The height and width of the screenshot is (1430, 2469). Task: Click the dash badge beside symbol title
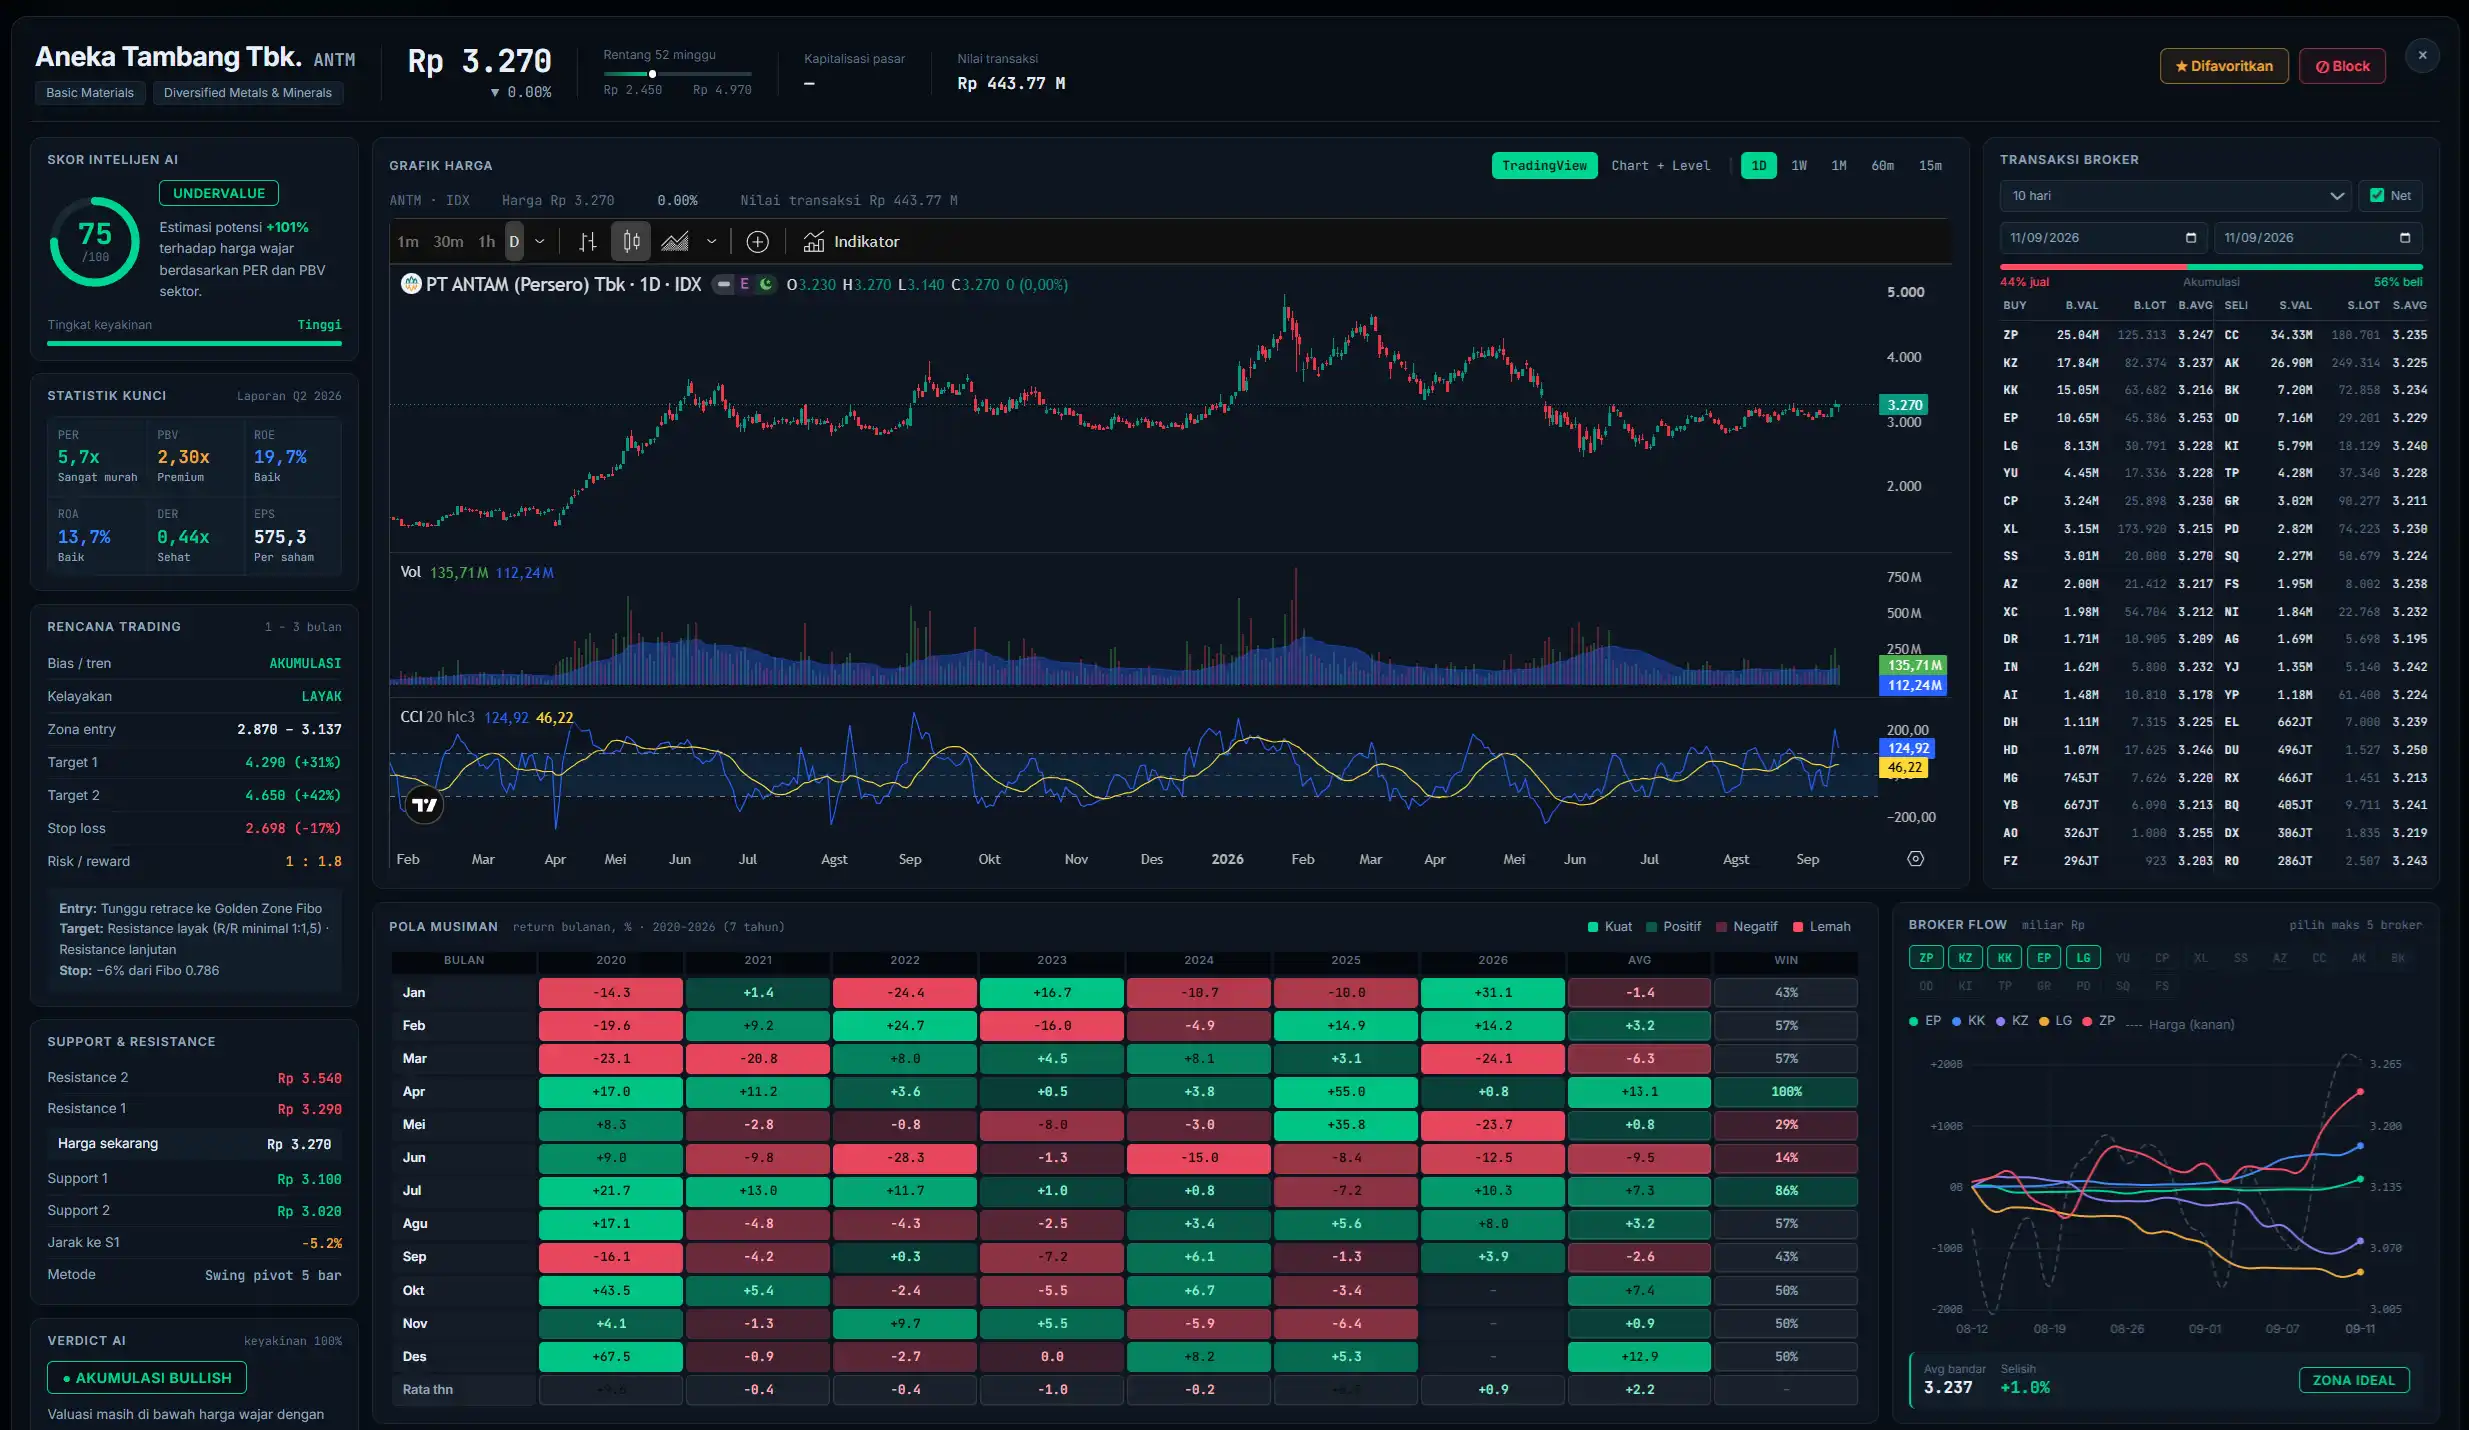click(724, 285)
